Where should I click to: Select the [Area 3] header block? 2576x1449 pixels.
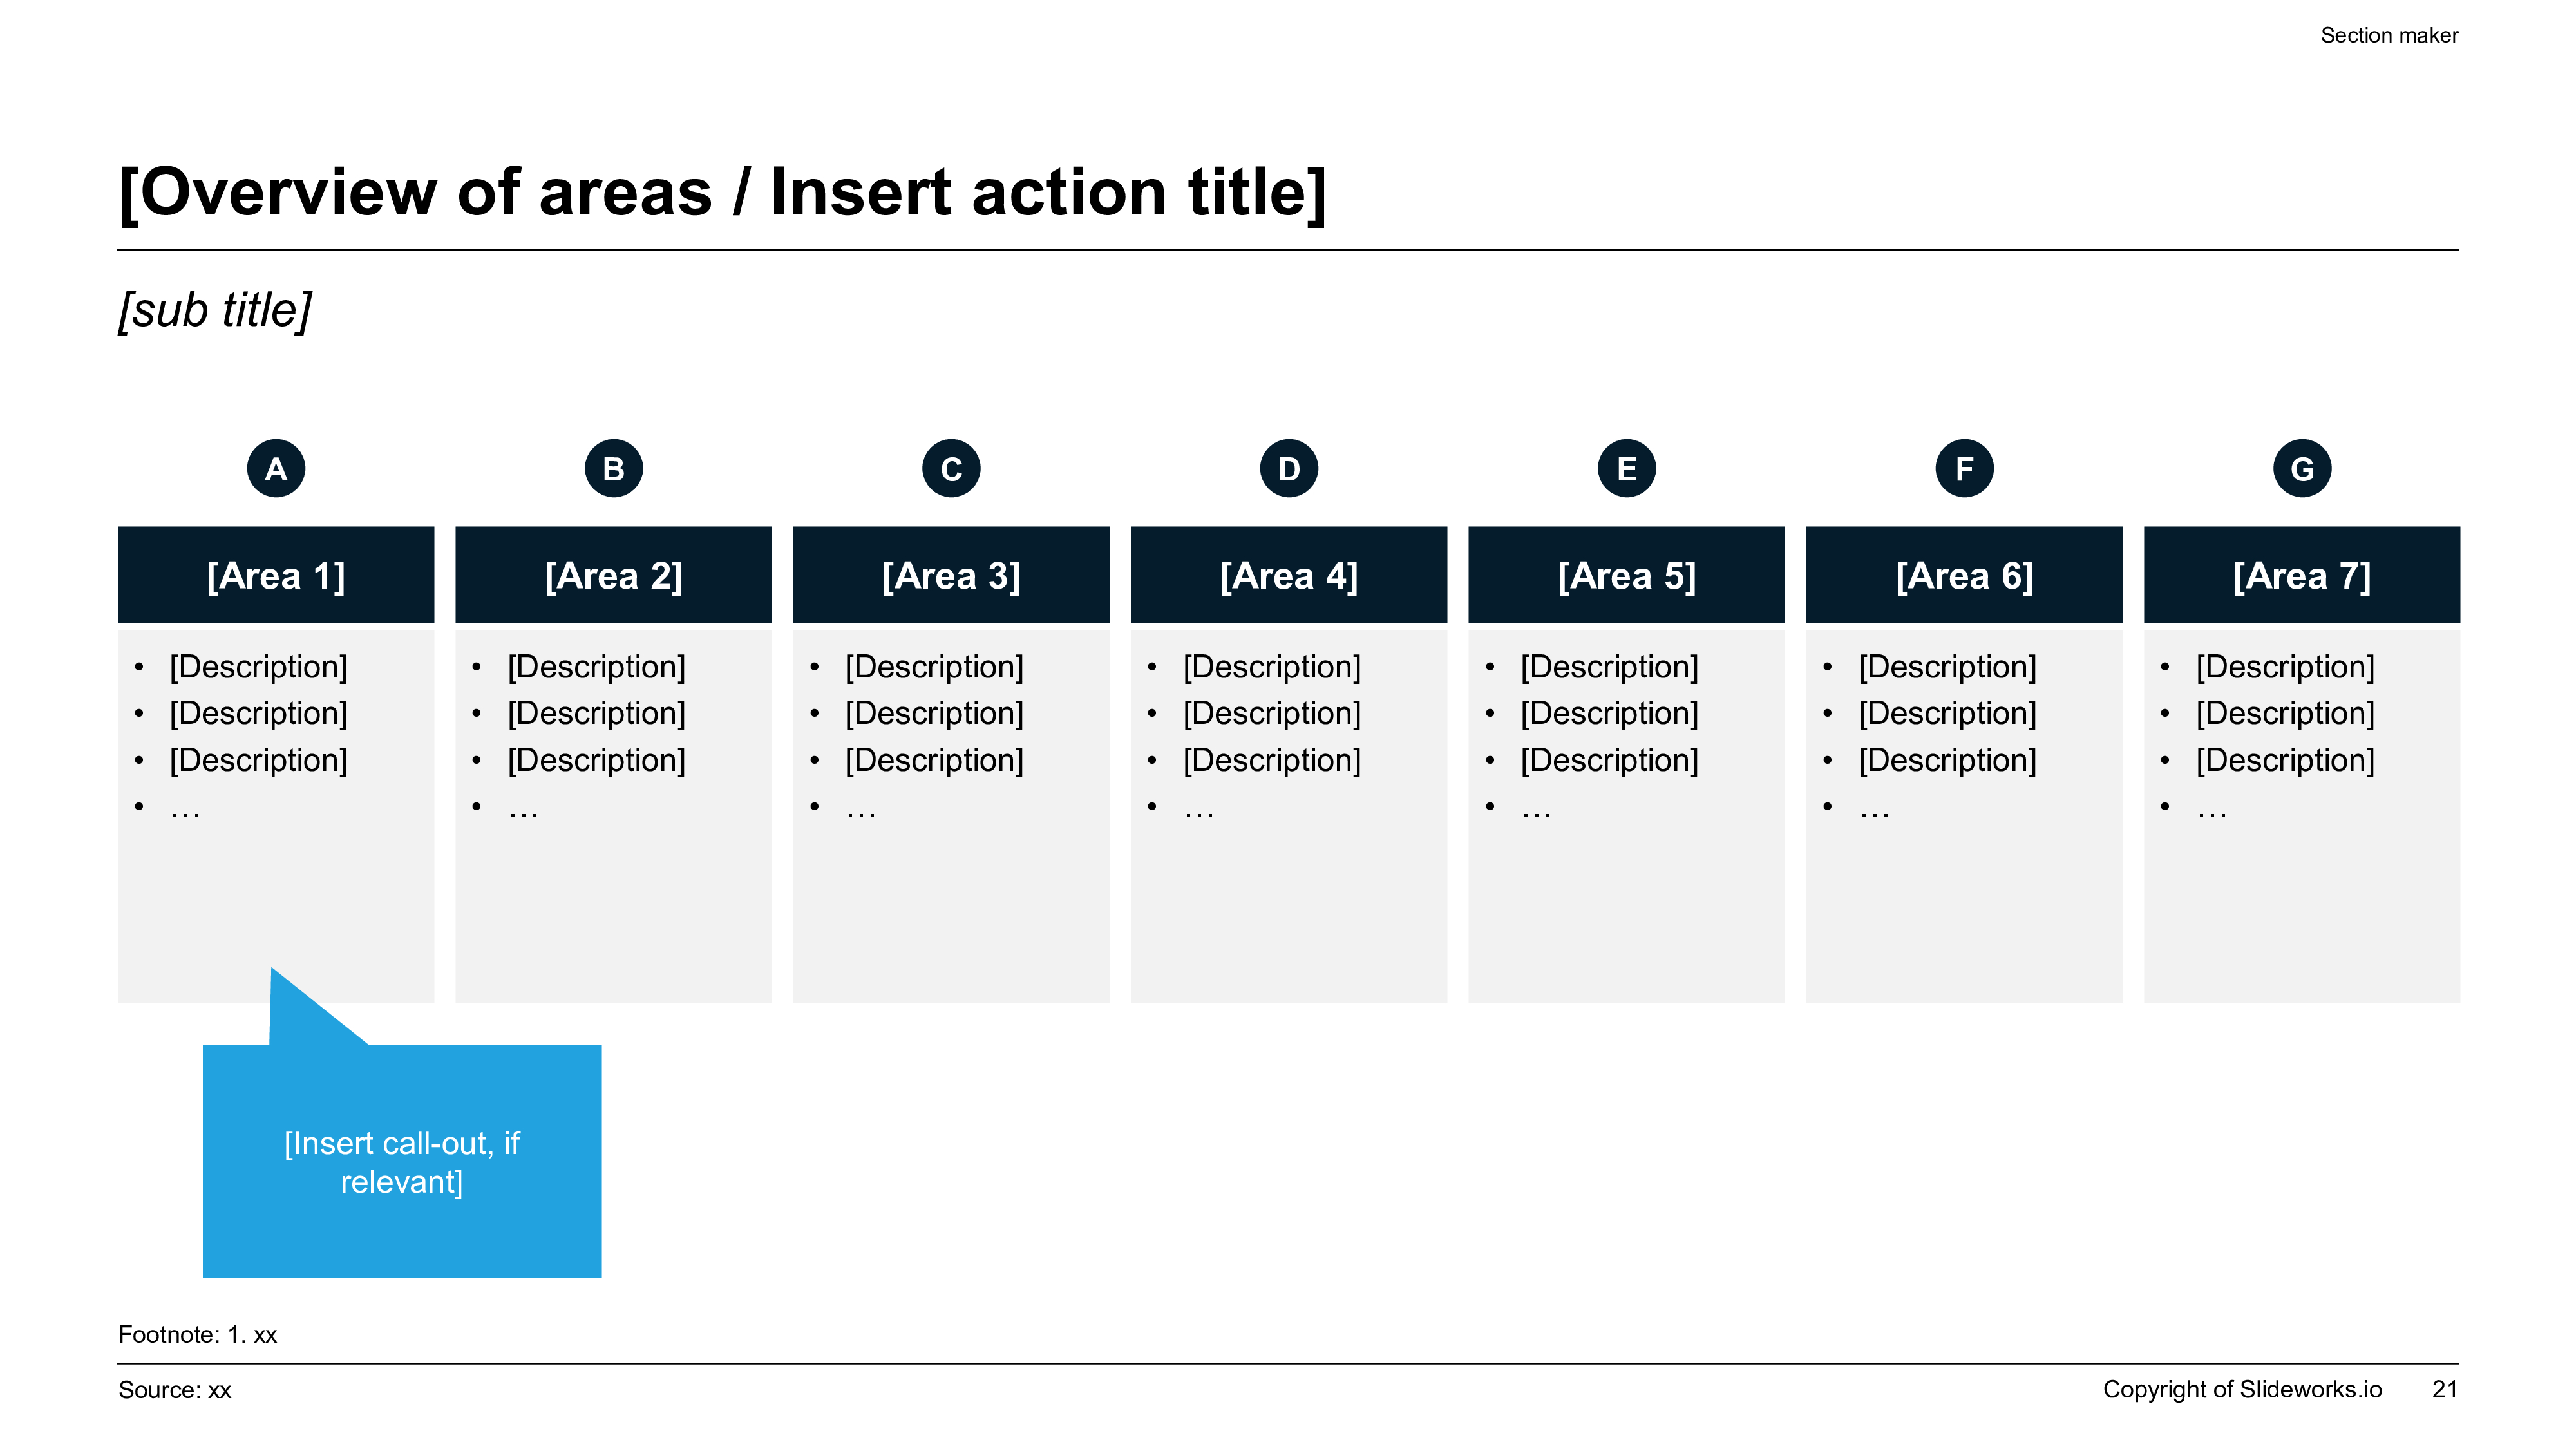(x=951, y=575)
